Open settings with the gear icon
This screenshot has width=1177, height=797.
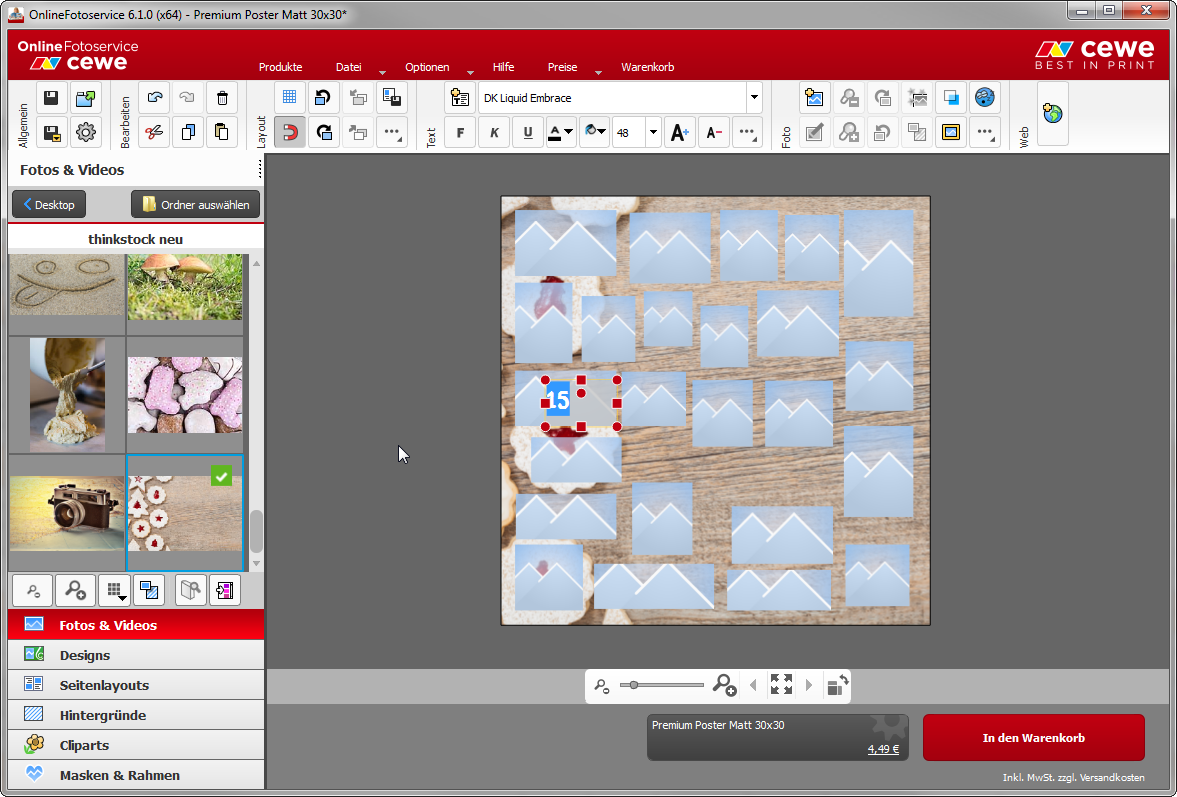pyautogui.click(x=86, y=132)
